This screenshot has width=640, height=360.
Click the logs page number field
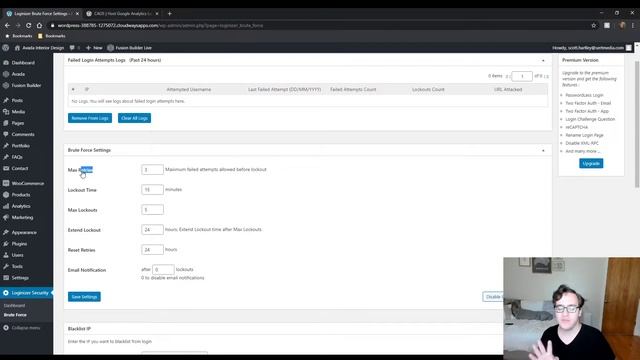pos(522,76)
